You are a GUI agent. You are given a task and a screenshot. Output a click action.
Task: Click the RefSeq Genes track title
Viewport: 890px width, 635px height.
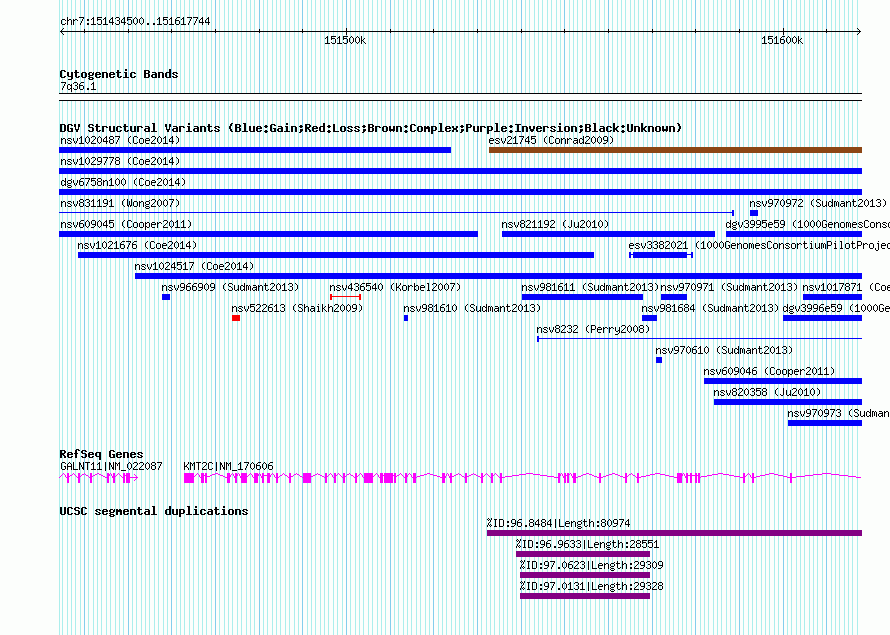click(101, 454)
